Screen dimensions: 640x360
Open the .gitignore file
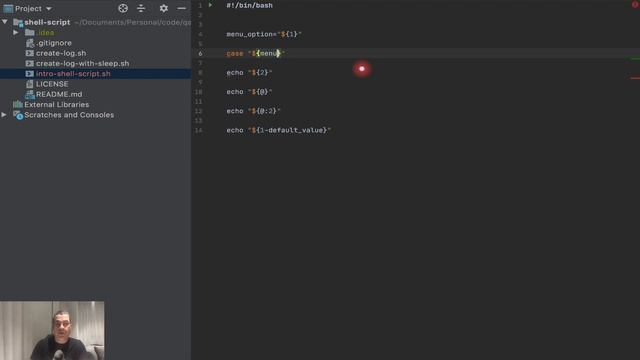click(x=53, y=43)
